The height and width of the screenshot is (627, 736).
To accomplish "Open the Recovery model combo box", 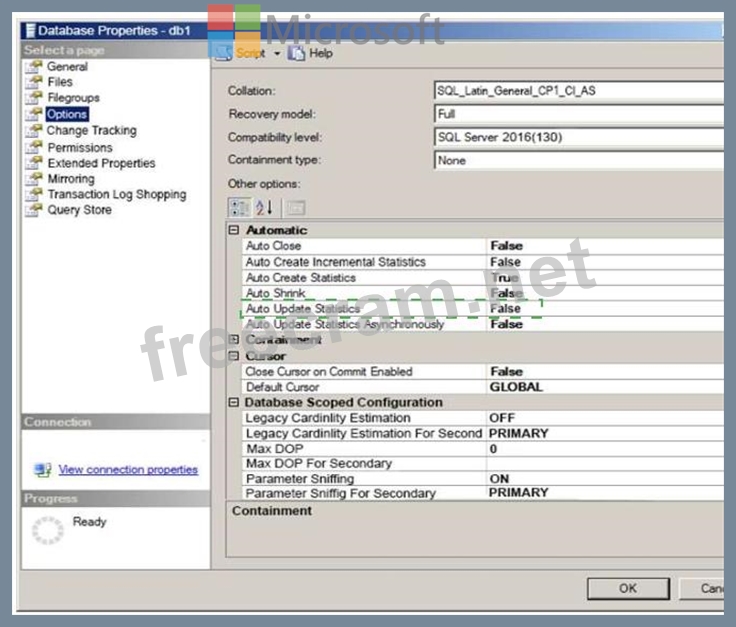I will [x=579, y=114].
